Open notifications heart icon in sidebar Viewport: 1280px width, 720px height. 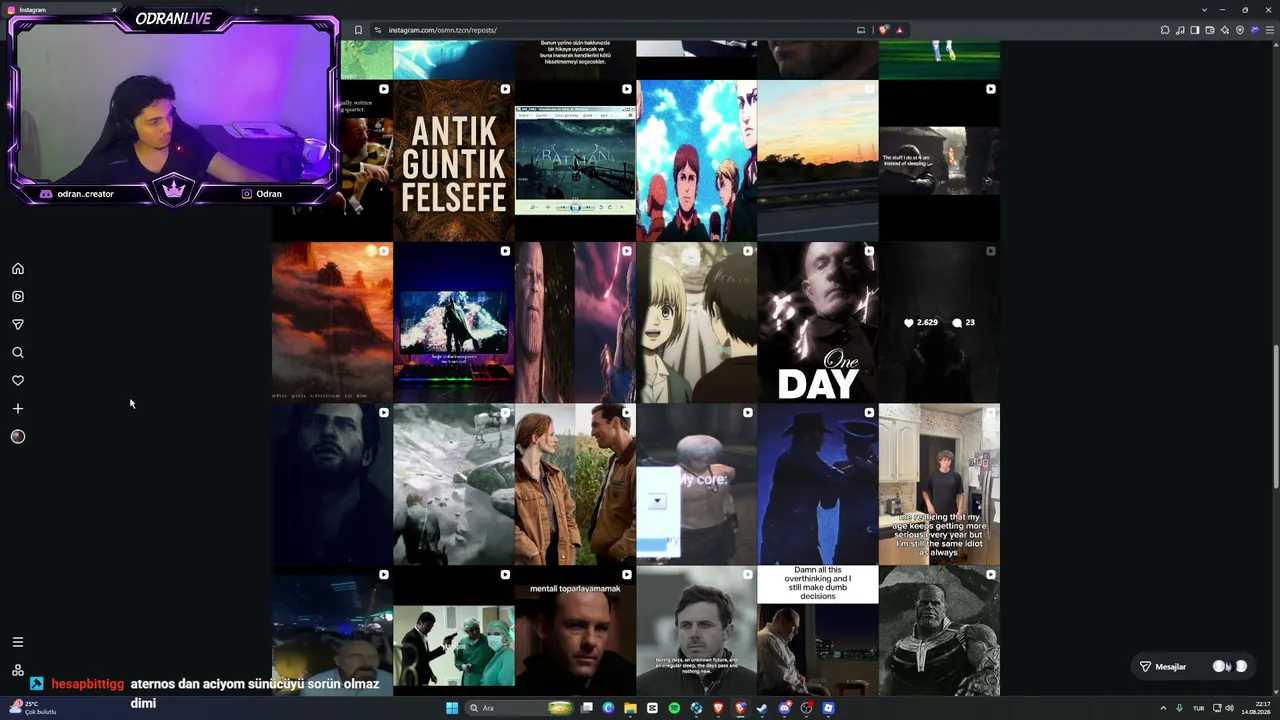[18, 381]
